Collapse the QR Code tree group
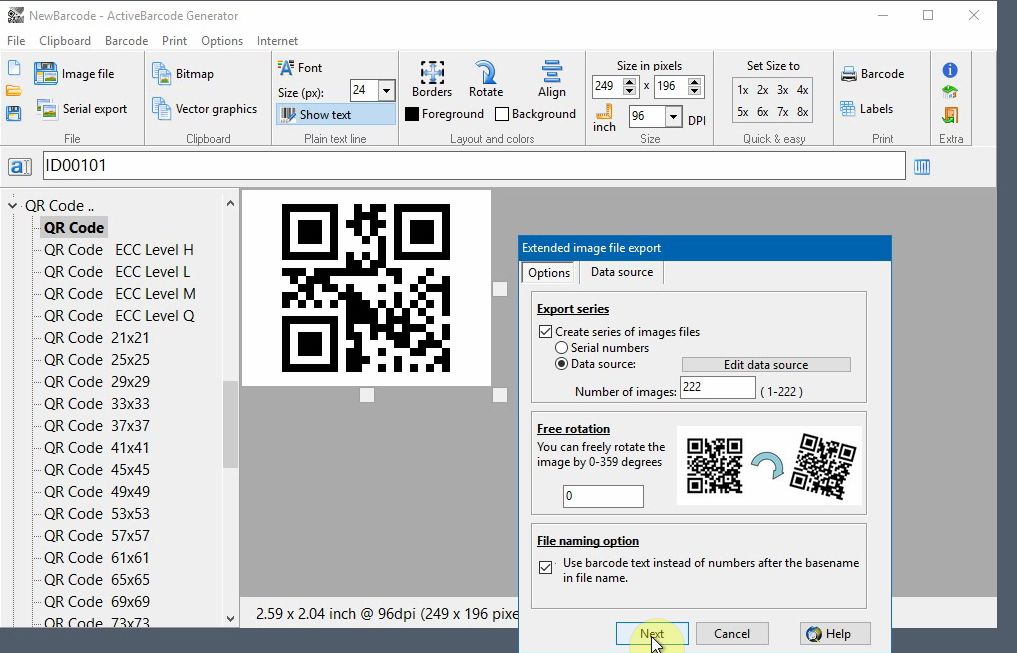This screenshot has height=653, width=1017. pyautogui.click(x=12, y=206)
